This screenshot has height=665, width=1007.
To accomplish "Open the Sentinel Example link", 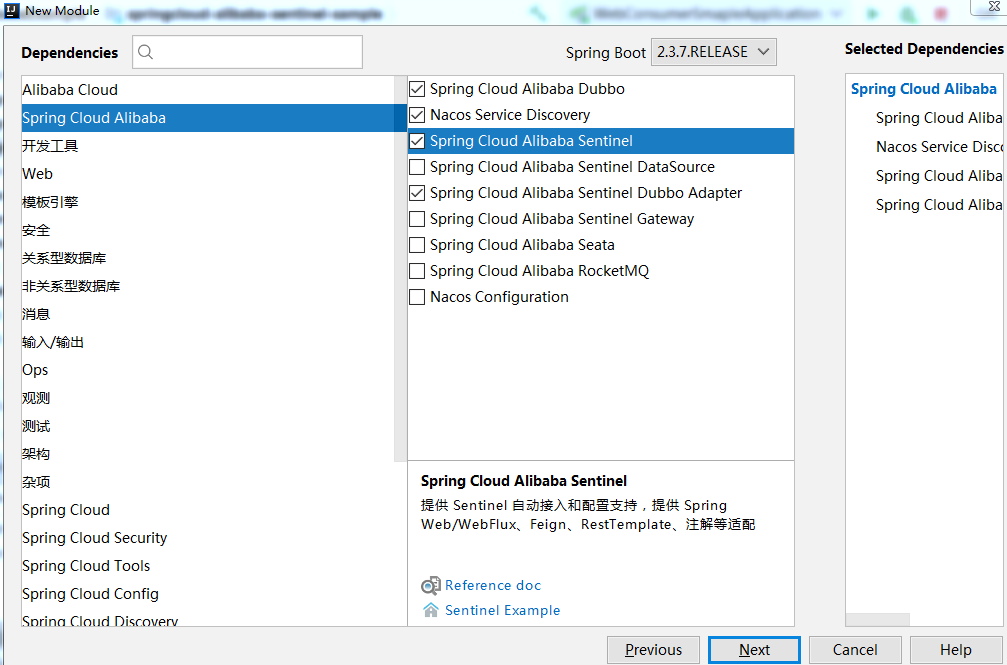I will tap(502, 610).
